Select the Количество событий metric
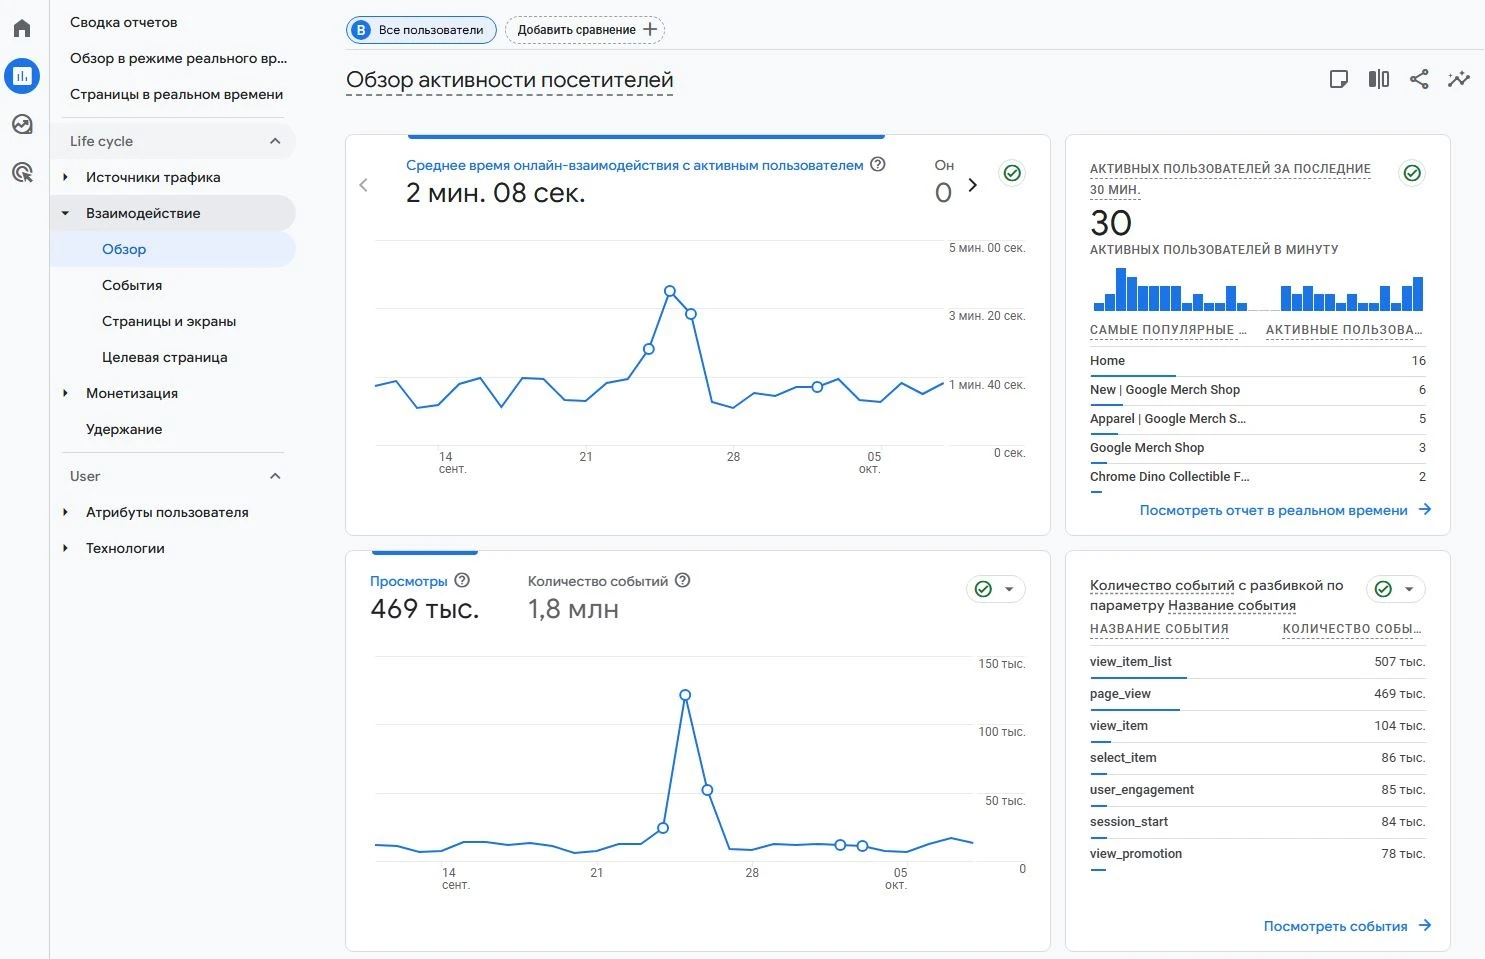The width and height of the screenshot is (1485, 959). (597, 581)
